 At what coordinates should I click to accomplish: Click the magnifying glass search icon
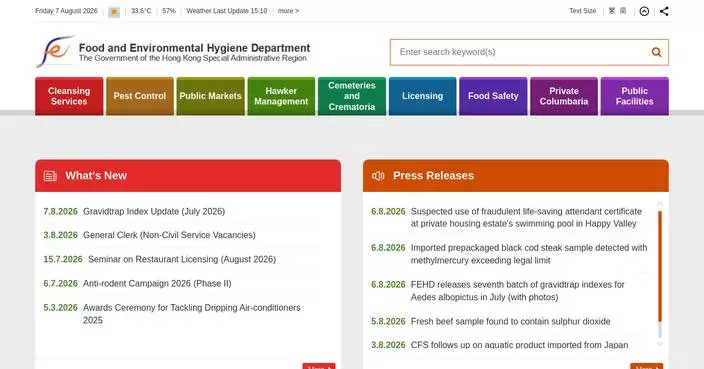point(656,52)
